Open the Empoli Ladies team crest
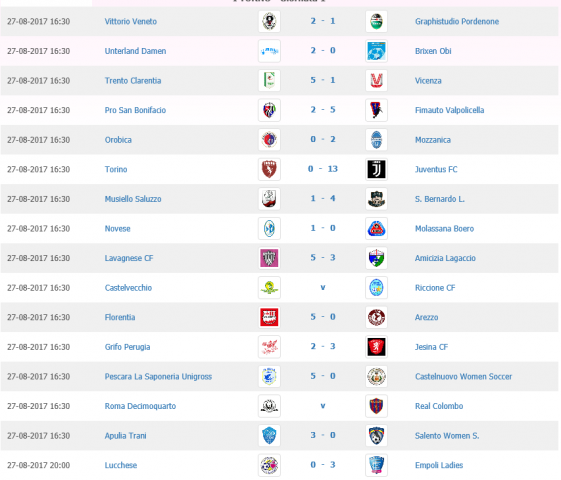The image size is (561, 480). pyautogui.click(x=376, y=465)
